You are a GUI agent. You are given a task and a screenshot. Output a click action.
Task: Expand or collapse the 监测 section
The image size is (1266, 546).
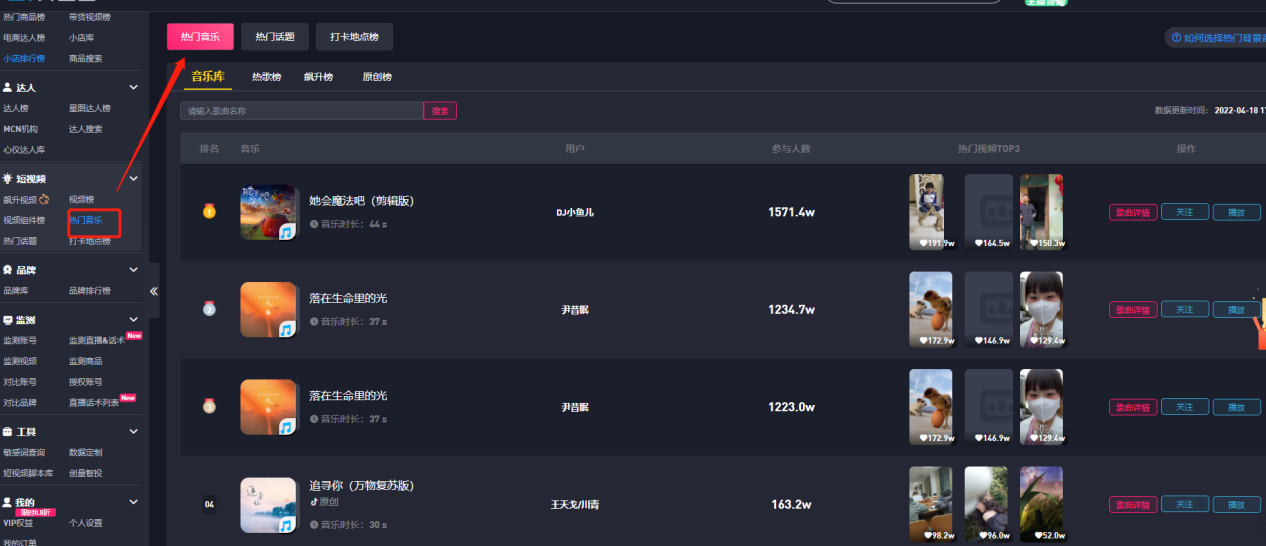coord(134,320)
